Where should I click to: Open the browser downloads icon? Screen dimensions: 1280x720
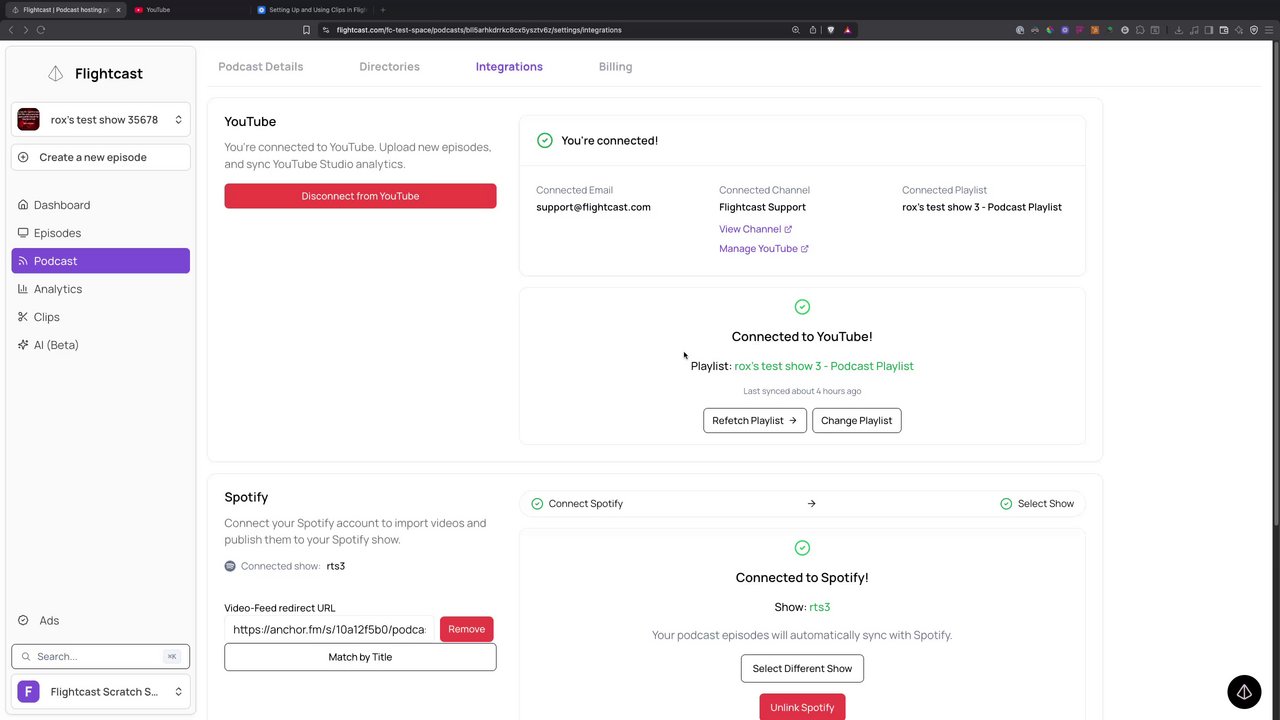(x=1179, y=30)
